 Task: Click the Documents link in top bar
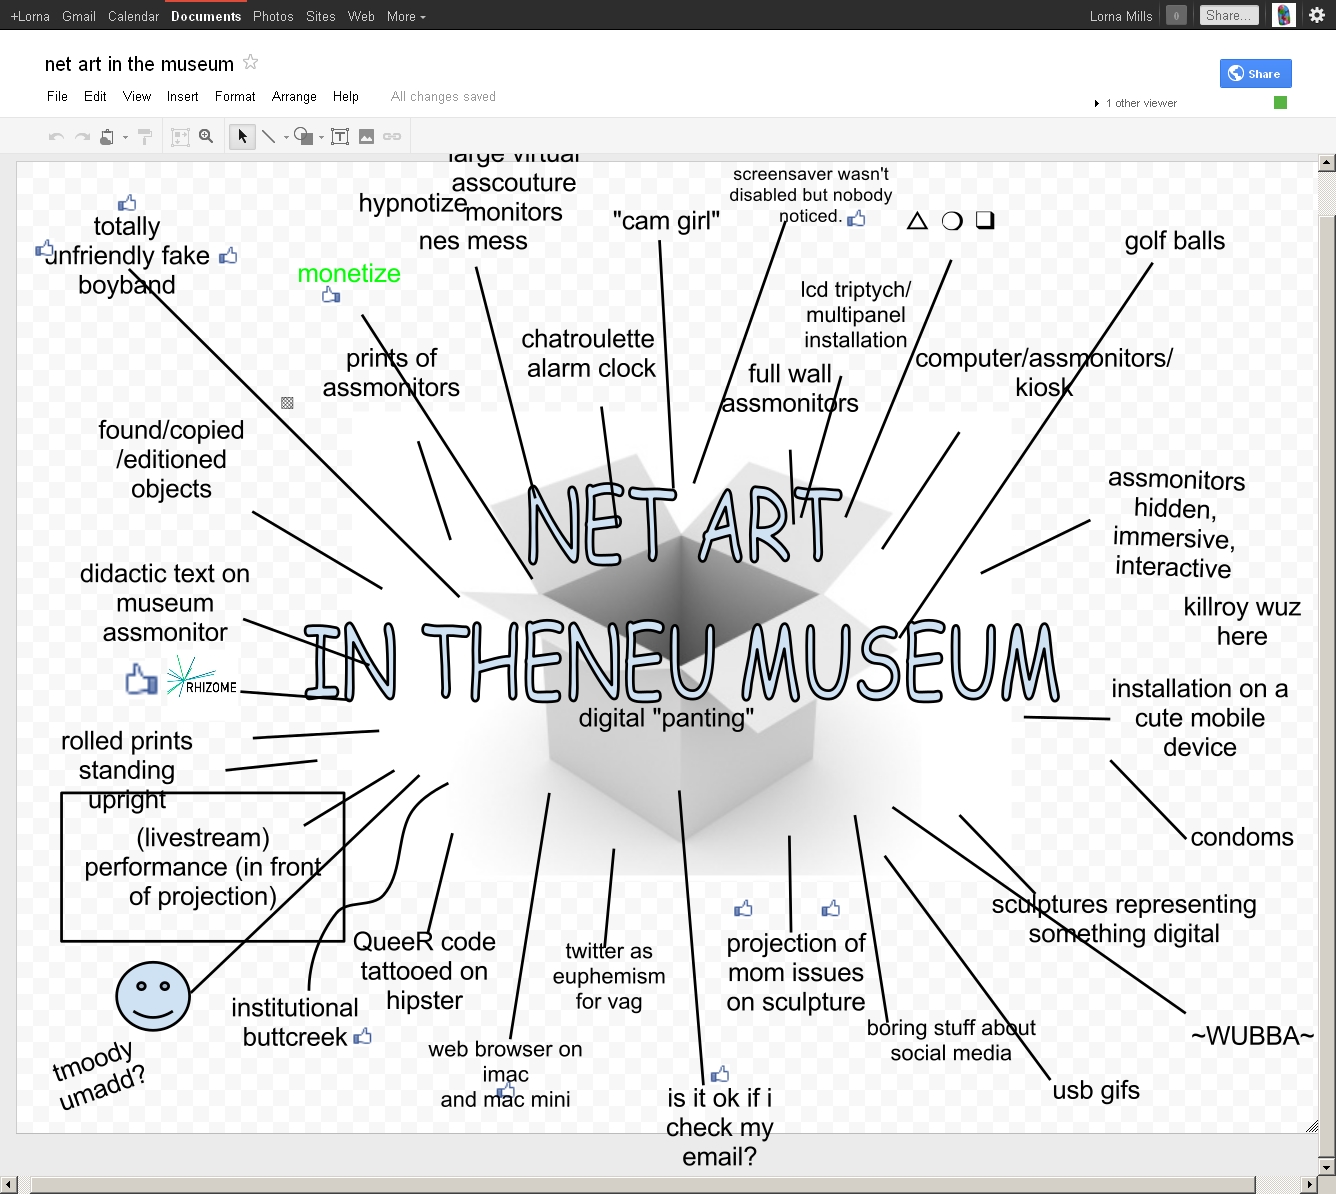(x=206, y=16)
